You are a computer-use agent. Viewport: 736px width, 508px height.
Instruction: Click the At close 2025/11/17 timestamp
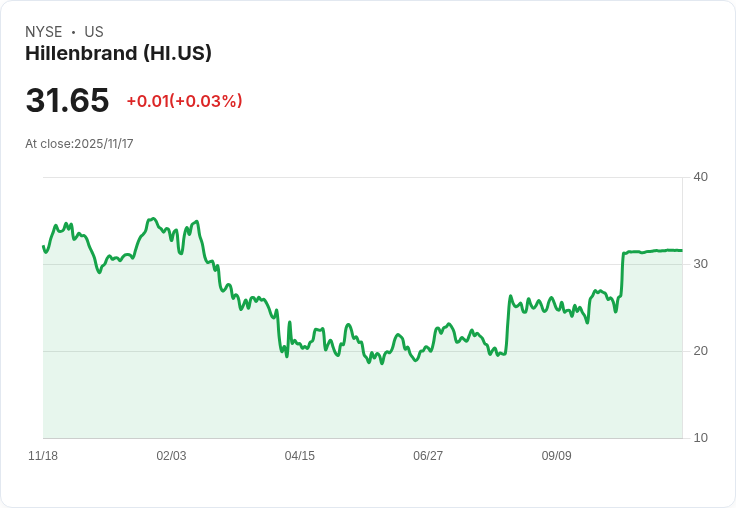click(x=79, y=144)
